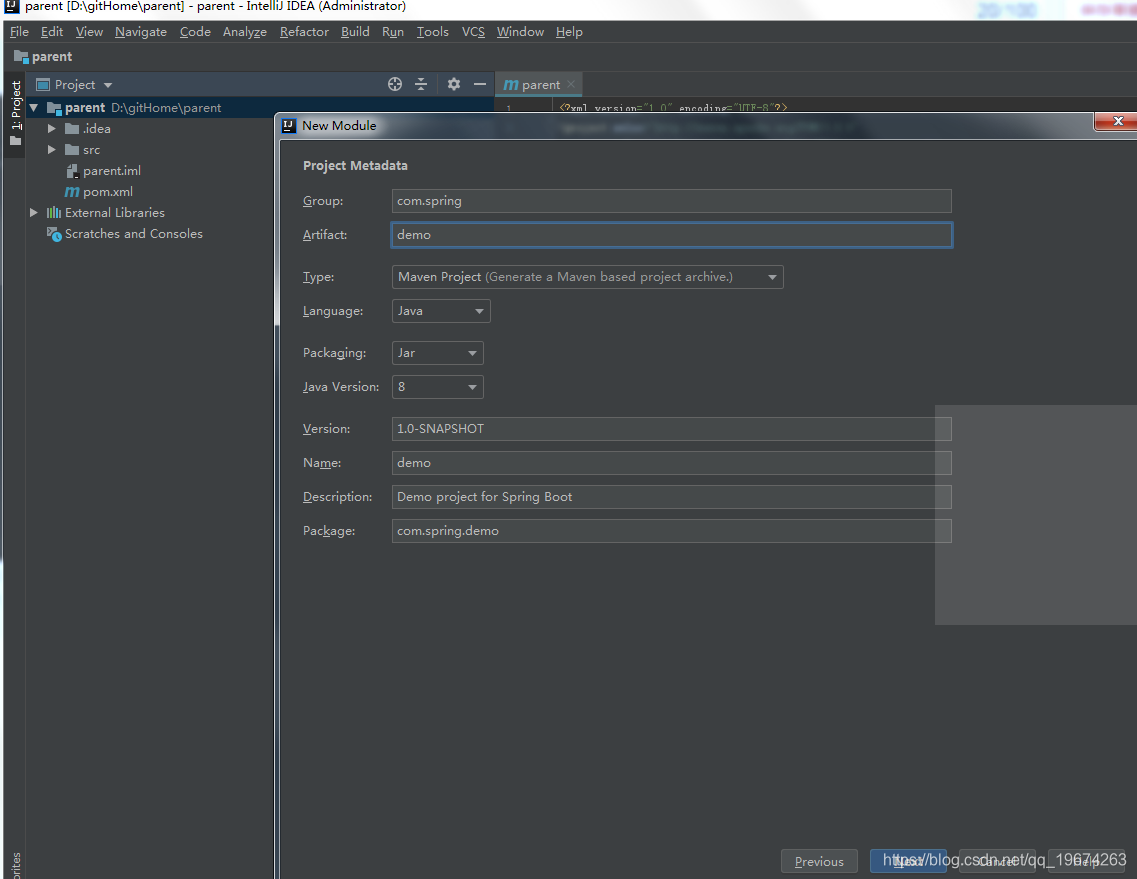1137x879 pixels.
Task: Open the View menu
Action: click(x=89, y=32)
